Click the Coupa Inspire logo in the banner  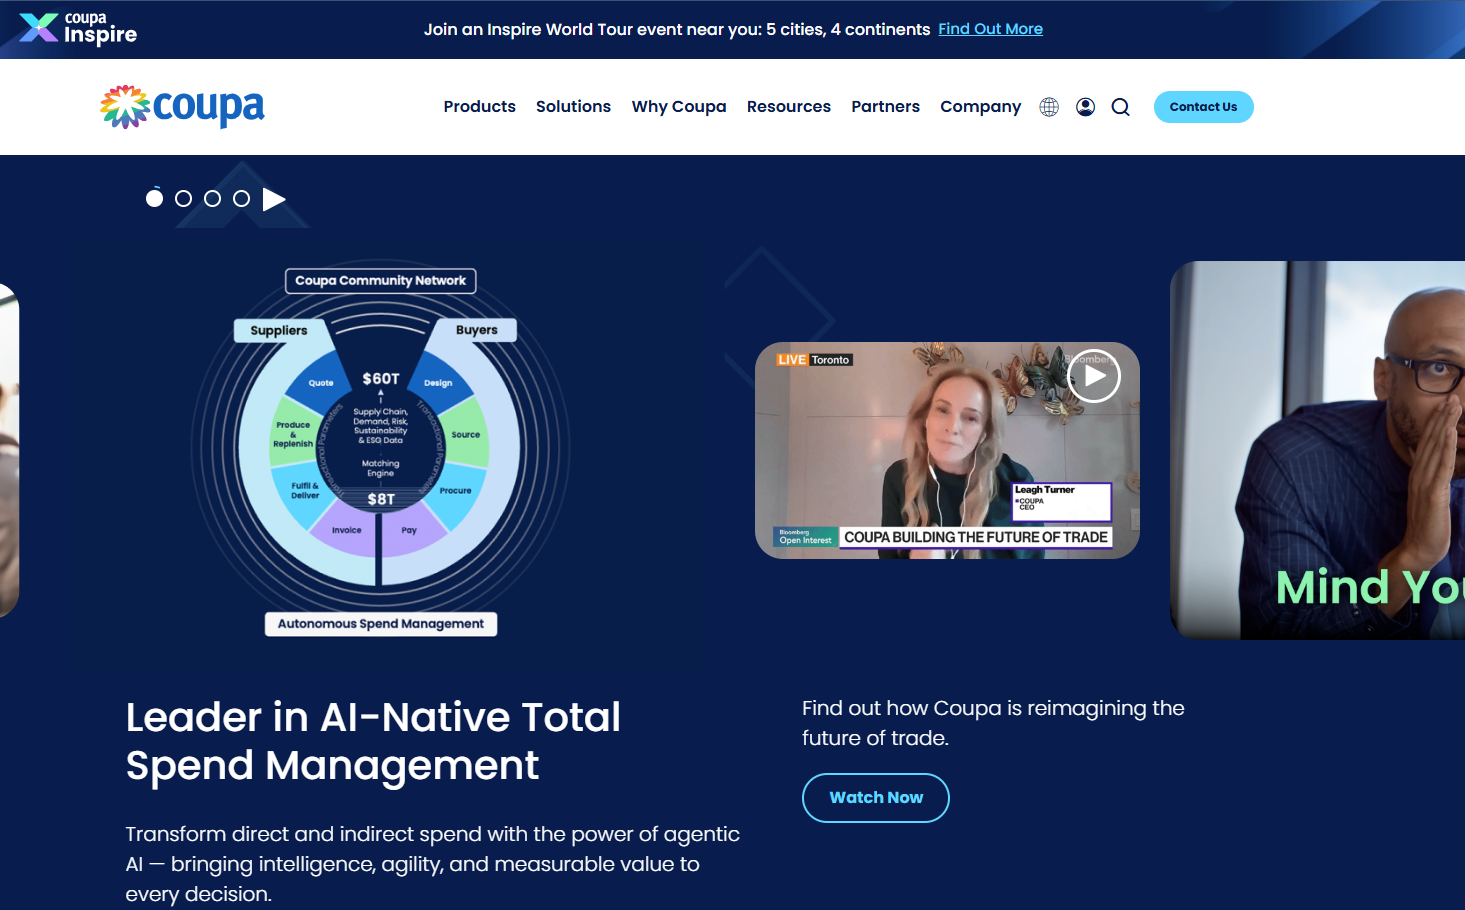pyautogui.click(x=78, y=29)
